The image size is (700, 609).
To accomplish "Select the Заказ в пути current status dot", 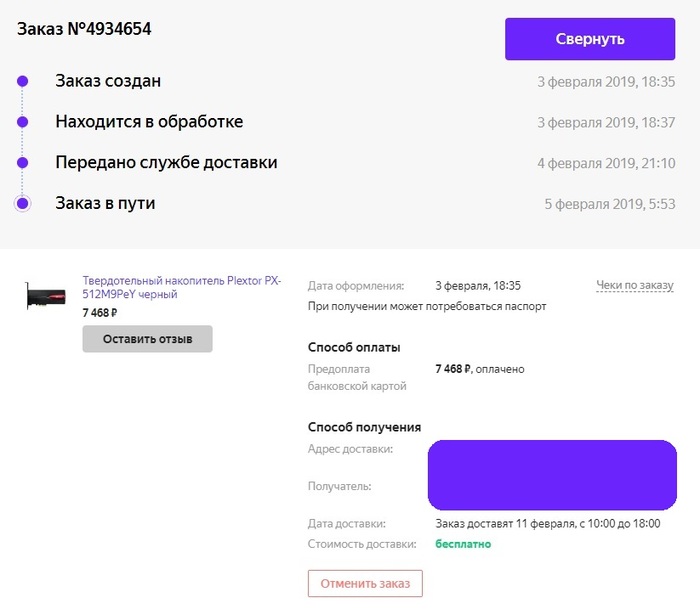I will [23, 204].
